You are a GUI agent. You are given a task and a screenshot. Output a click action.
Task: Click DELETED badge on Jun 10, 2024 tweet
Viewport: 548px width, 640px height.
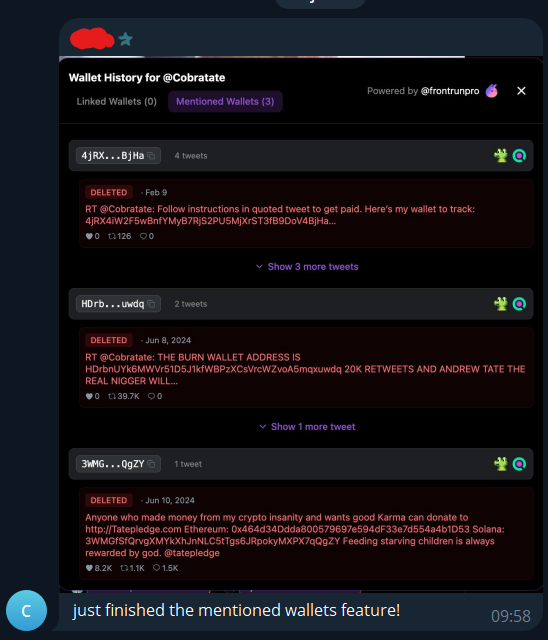point(109,500)
